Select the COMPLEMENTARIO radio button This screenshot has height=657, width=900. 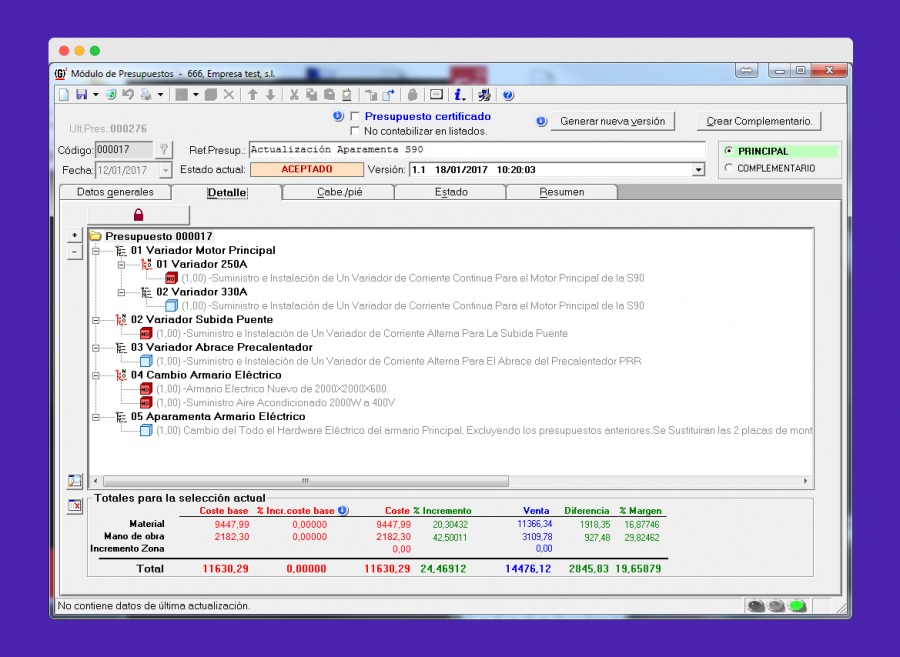pyautogui.click(x=728, y=168)
